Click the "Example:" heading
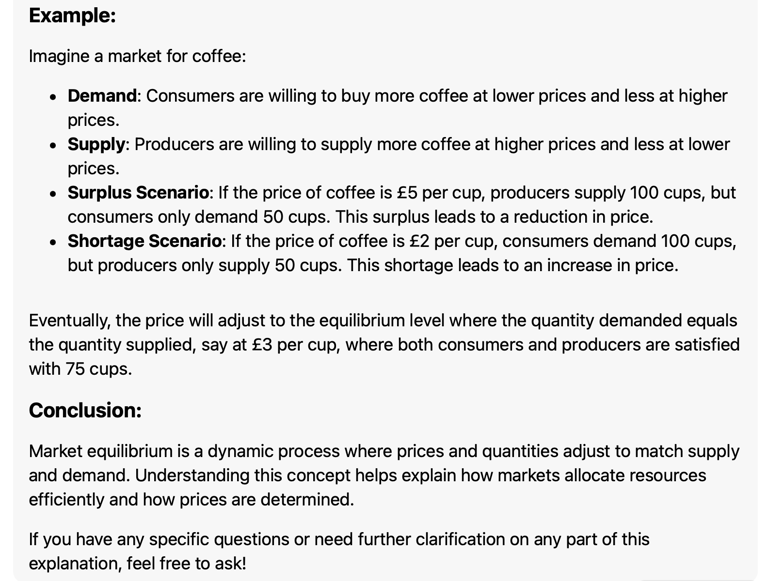 click(x=72, y=15)
